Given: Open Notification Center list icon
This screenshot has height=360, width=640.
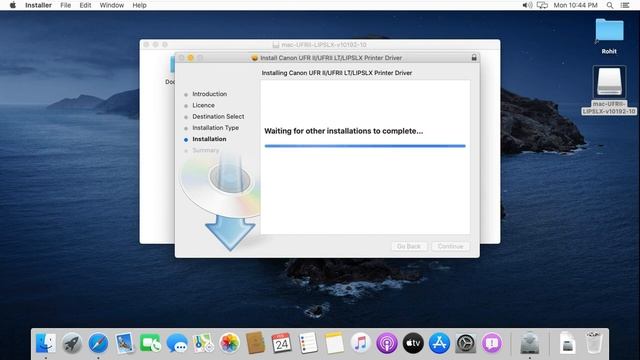Looking at the screenshot, I should (x=625, y=5).
